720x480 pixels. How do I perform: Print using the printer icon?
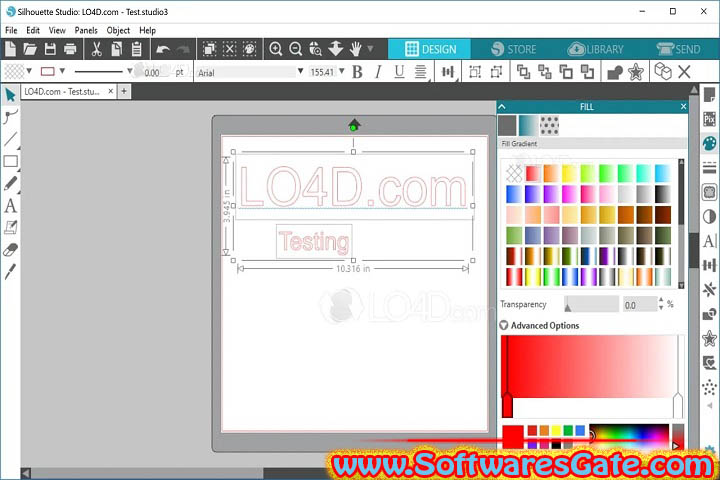click(70, 49)
